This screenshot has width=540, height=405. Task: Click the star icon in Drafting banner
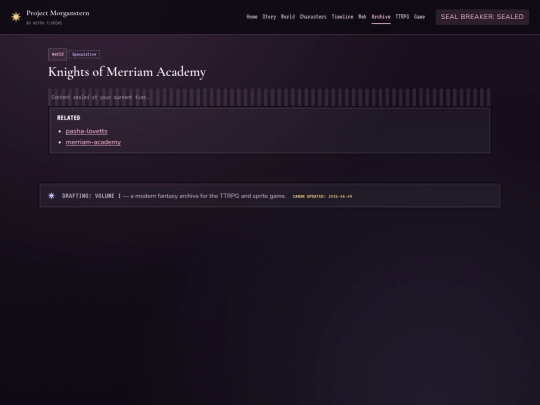[x=51, y=196]
